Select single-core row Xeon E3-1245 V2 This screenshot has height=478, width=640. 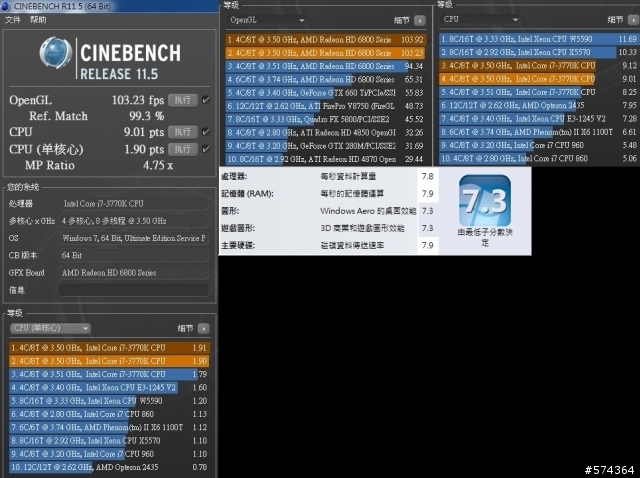[109, 387]
